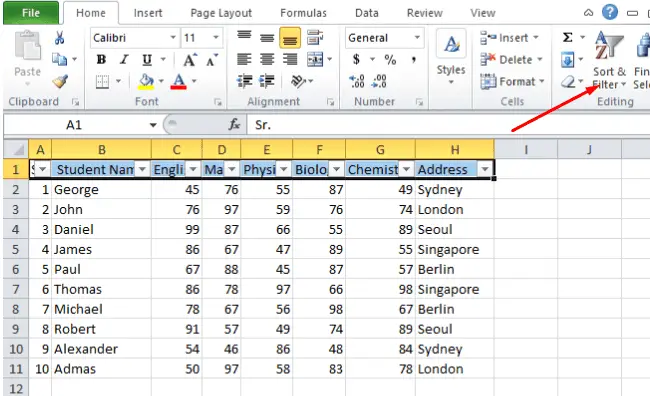This screenshot has width=650, height=396.
Task: Switch to the Insert tab
Action: [x=148, y=13]
